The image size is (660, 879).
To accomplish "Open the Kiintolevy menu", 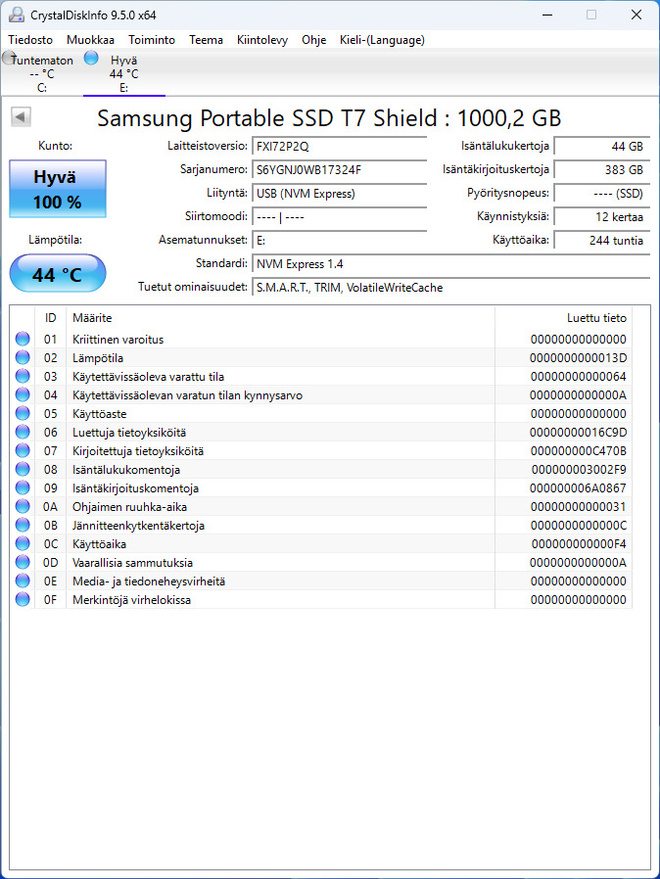I will (262, 40).
